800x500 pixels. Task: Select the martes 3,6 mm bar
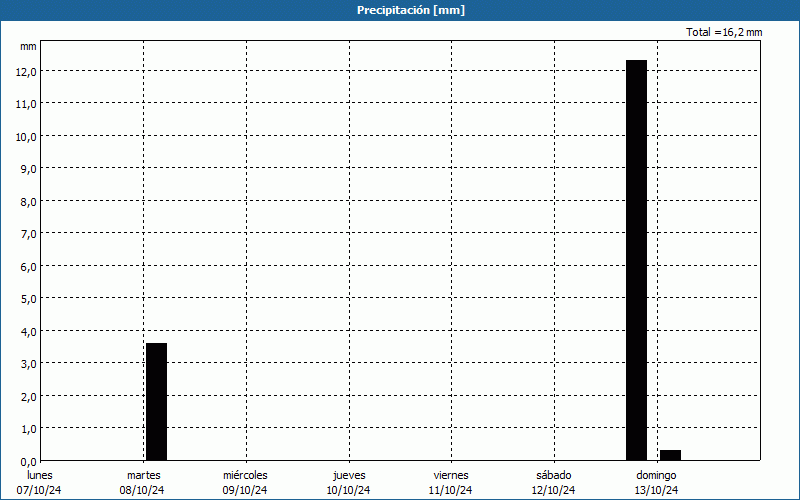click(157, 402)
